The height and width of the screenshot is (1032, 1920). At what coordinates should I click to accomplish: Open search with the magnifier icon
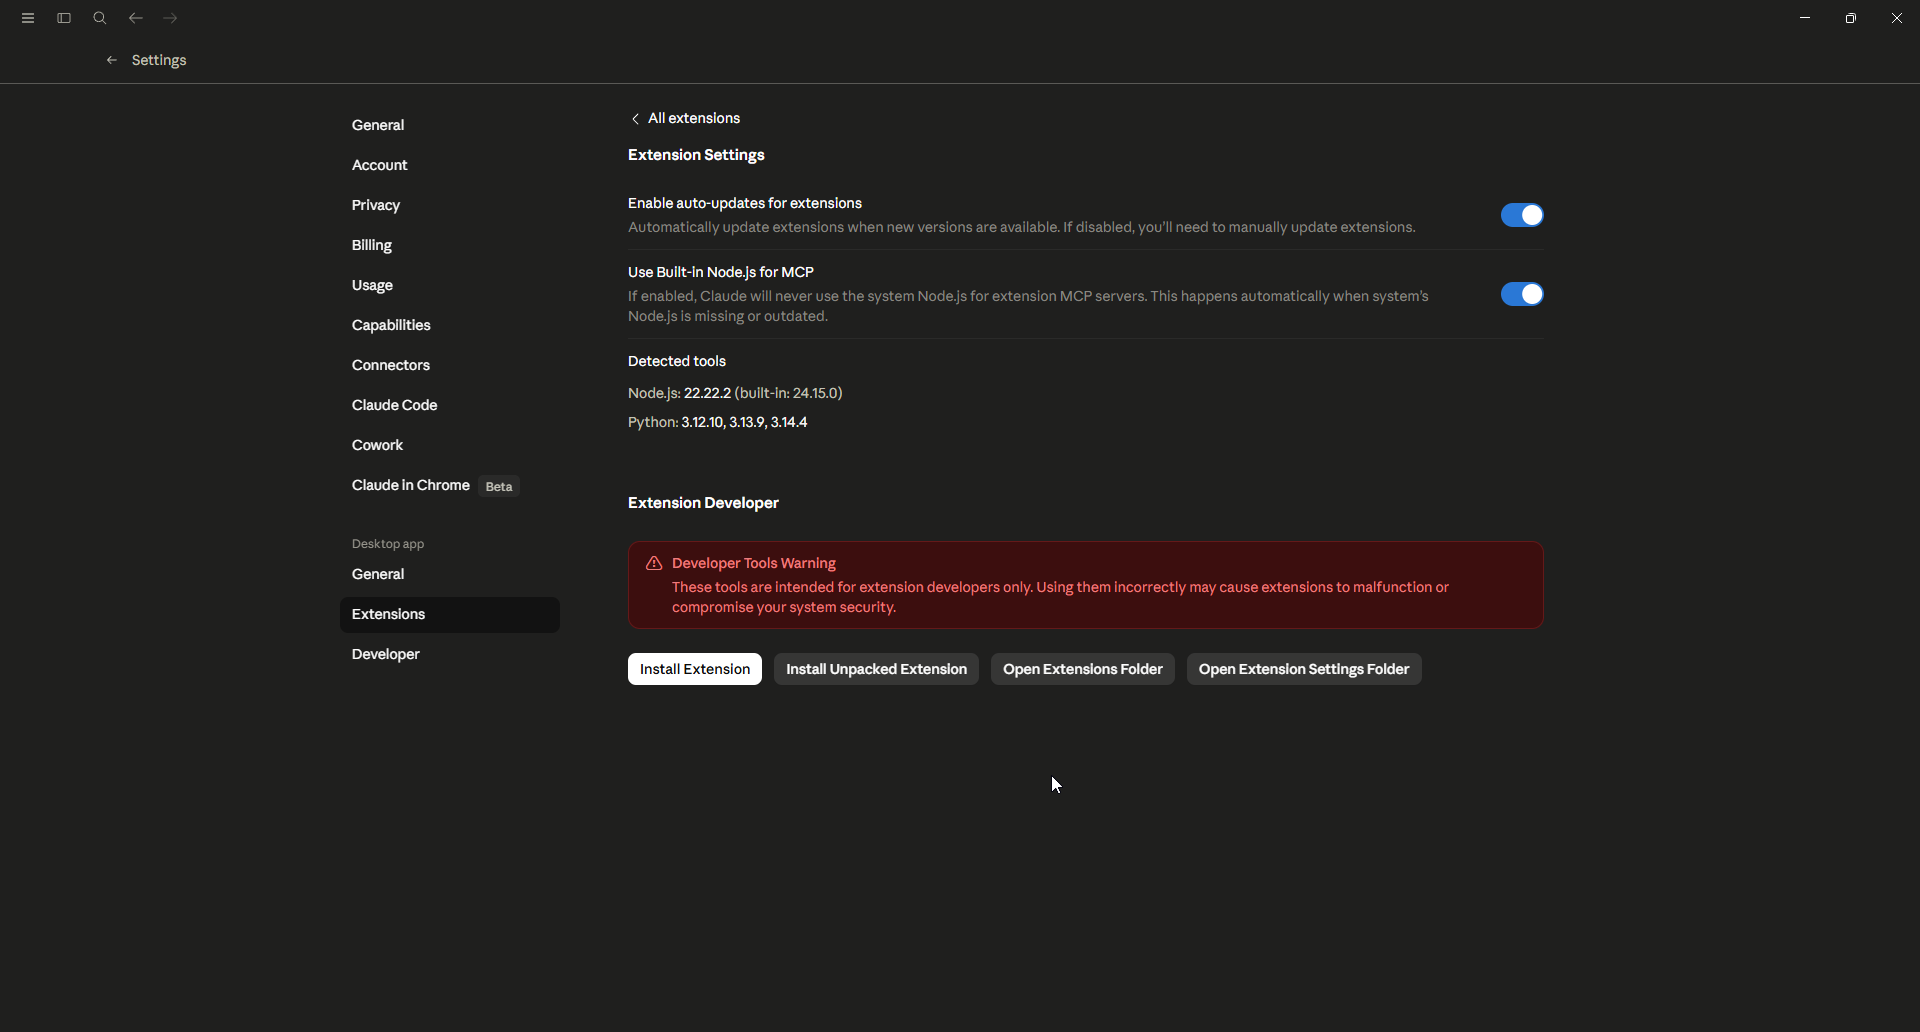(x=100, y=18)
